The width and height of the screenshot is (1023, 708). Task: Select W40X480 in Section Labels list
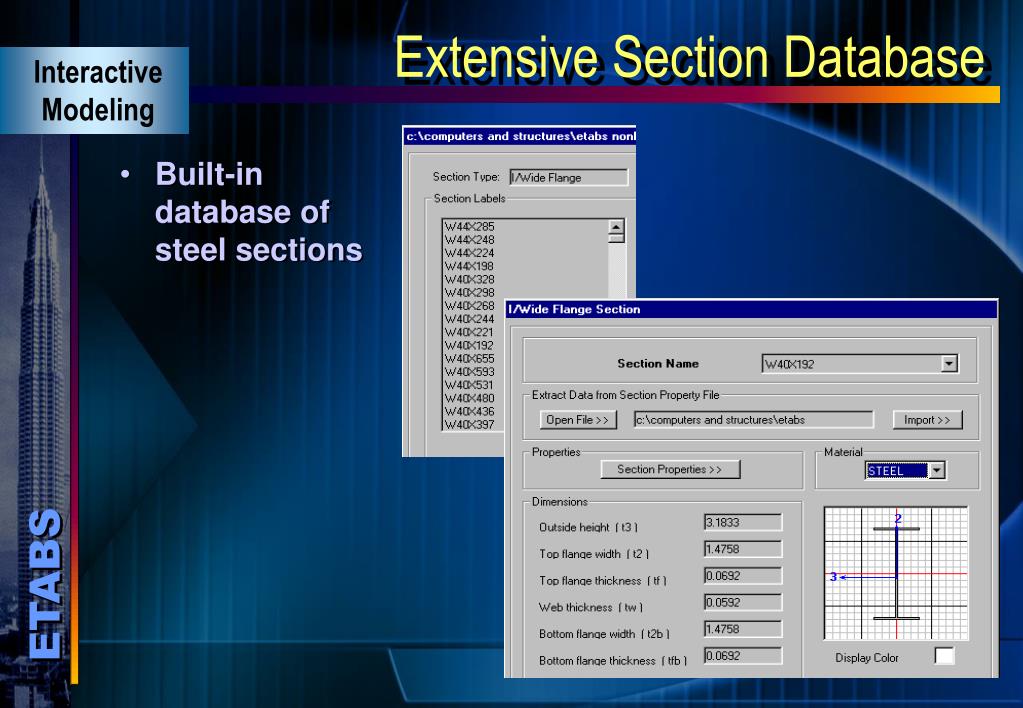pos(470,398)
